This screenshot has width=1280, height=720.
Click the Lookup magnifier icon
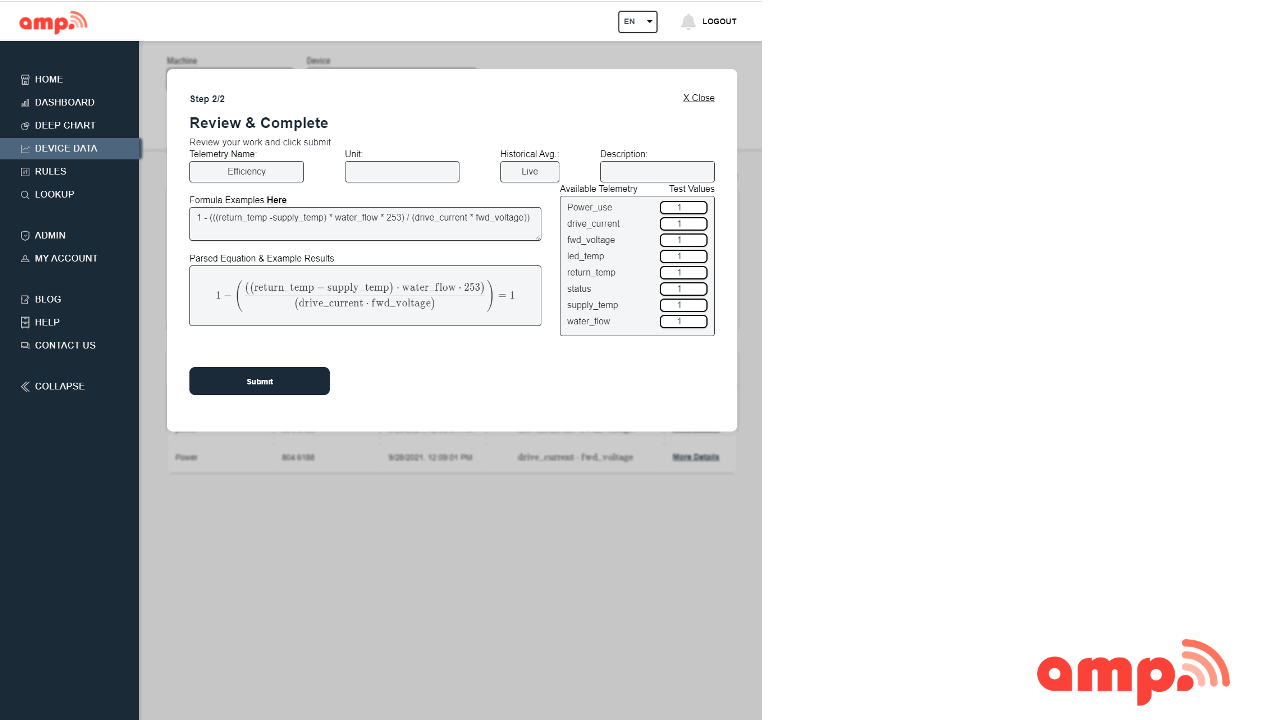[x=25, y=195]
